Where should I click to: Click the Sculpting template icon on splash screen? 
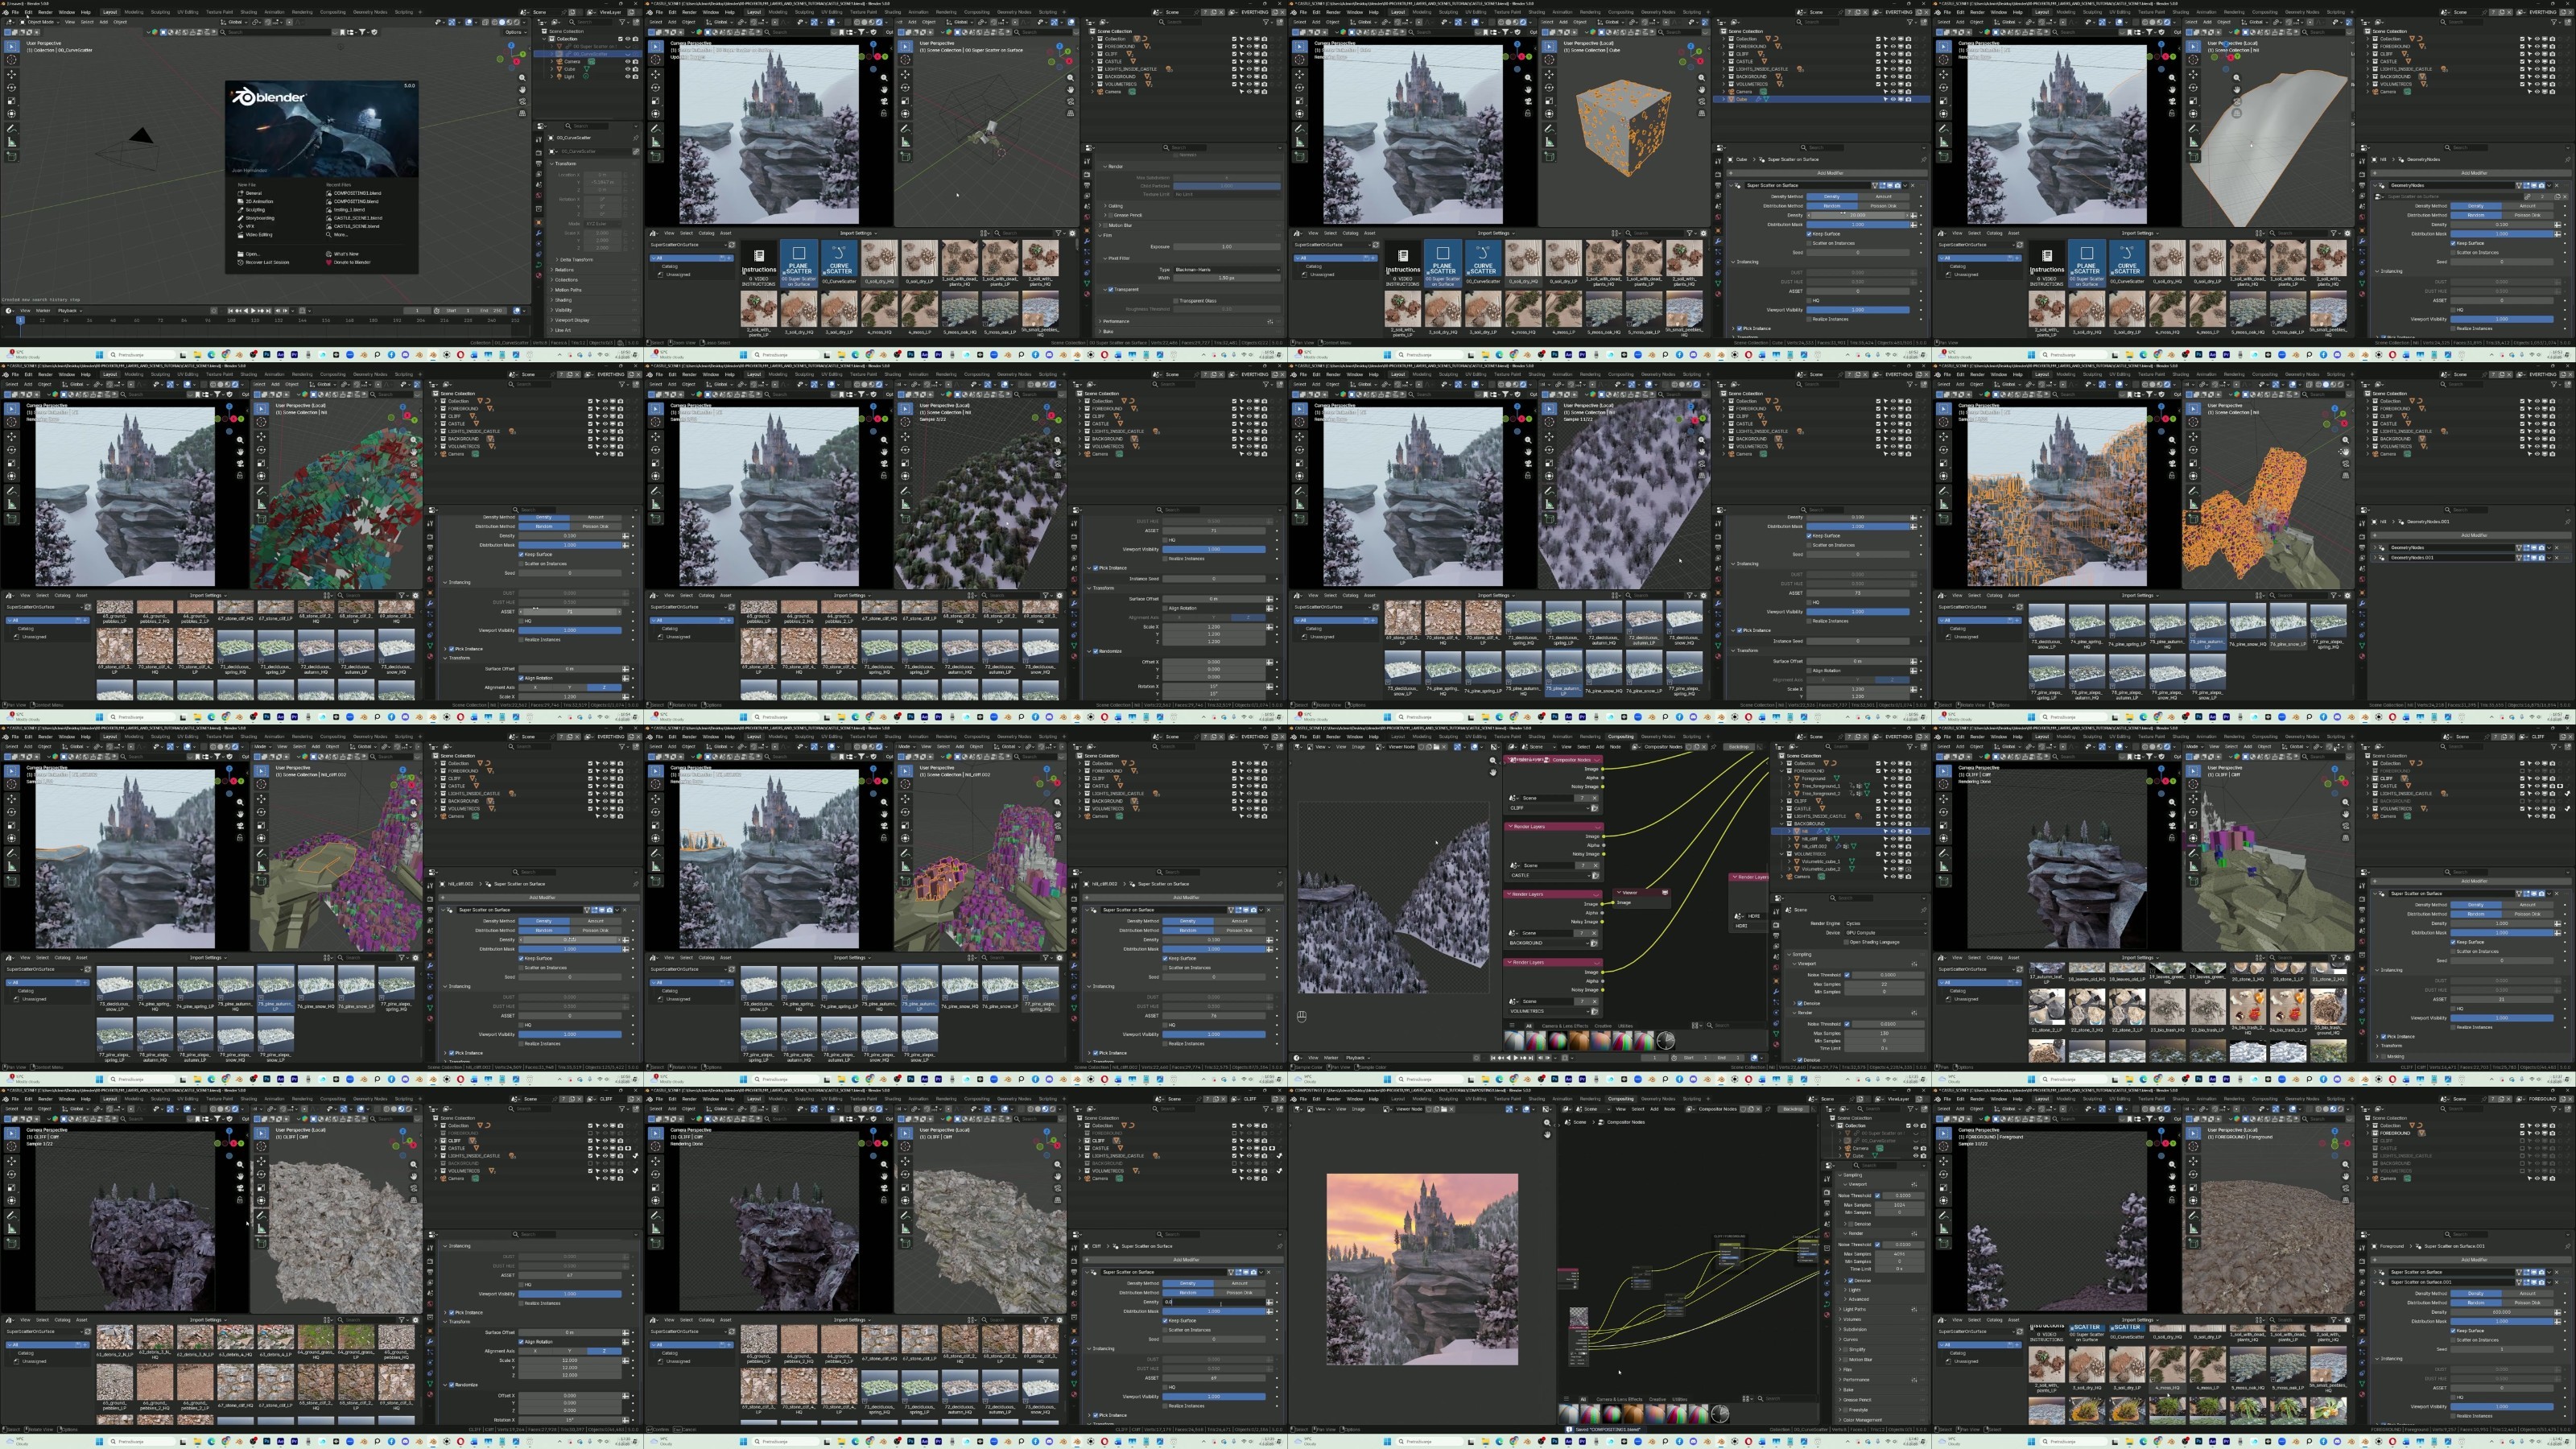coord(241,210)
